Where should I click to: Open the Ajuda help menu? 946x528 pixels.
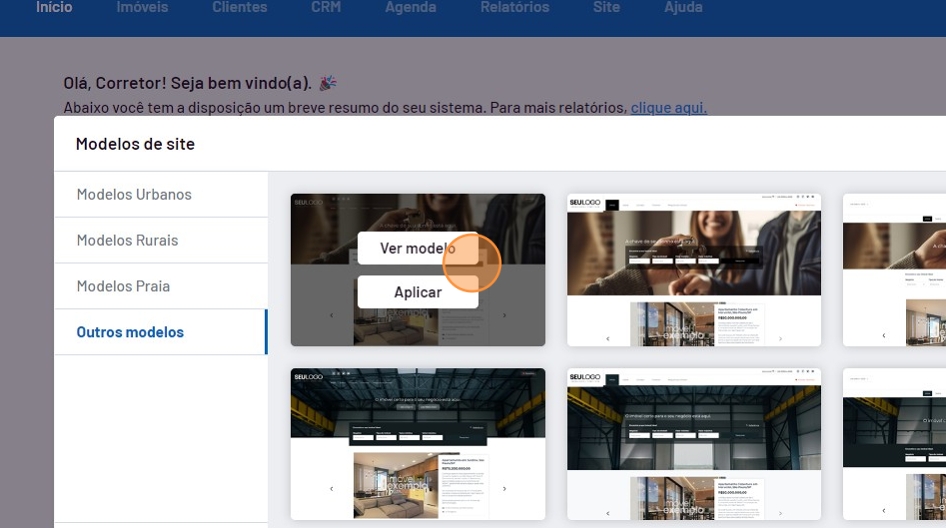coord(683,8)
